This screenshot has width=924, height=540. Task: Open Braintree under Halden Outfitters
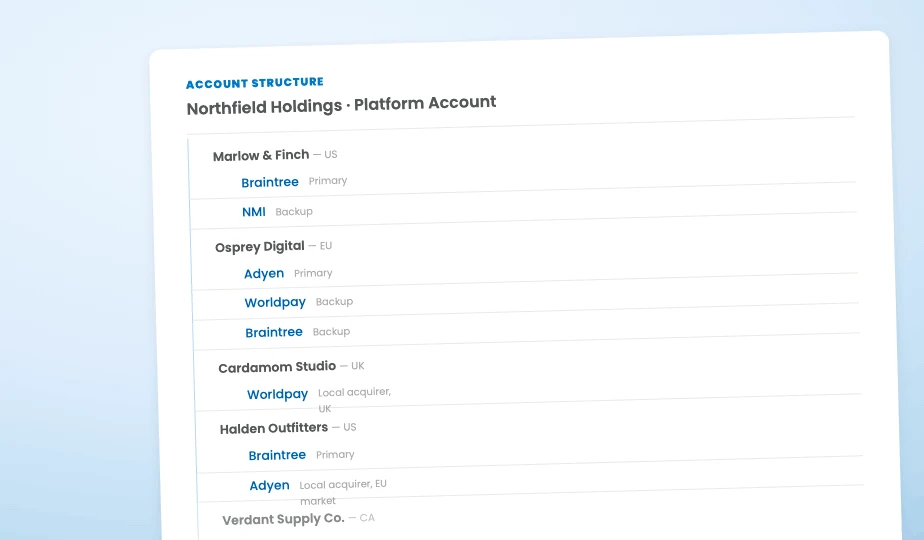click(x=277, y=455)
